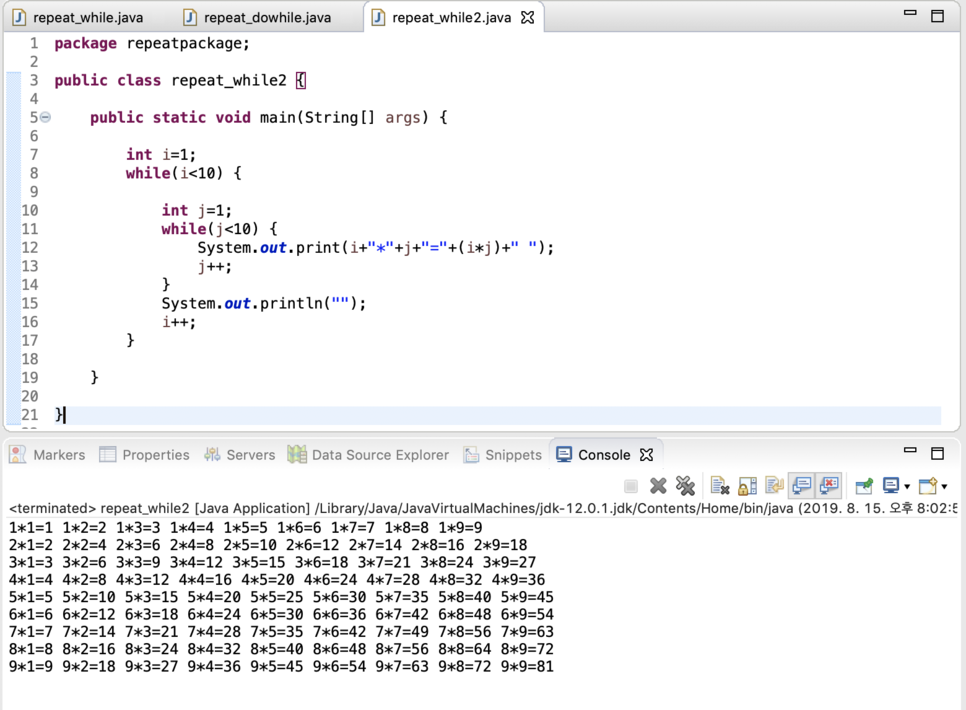Clear the console output
The height and width of the screenshot is (710, 966).
point(720,486)
